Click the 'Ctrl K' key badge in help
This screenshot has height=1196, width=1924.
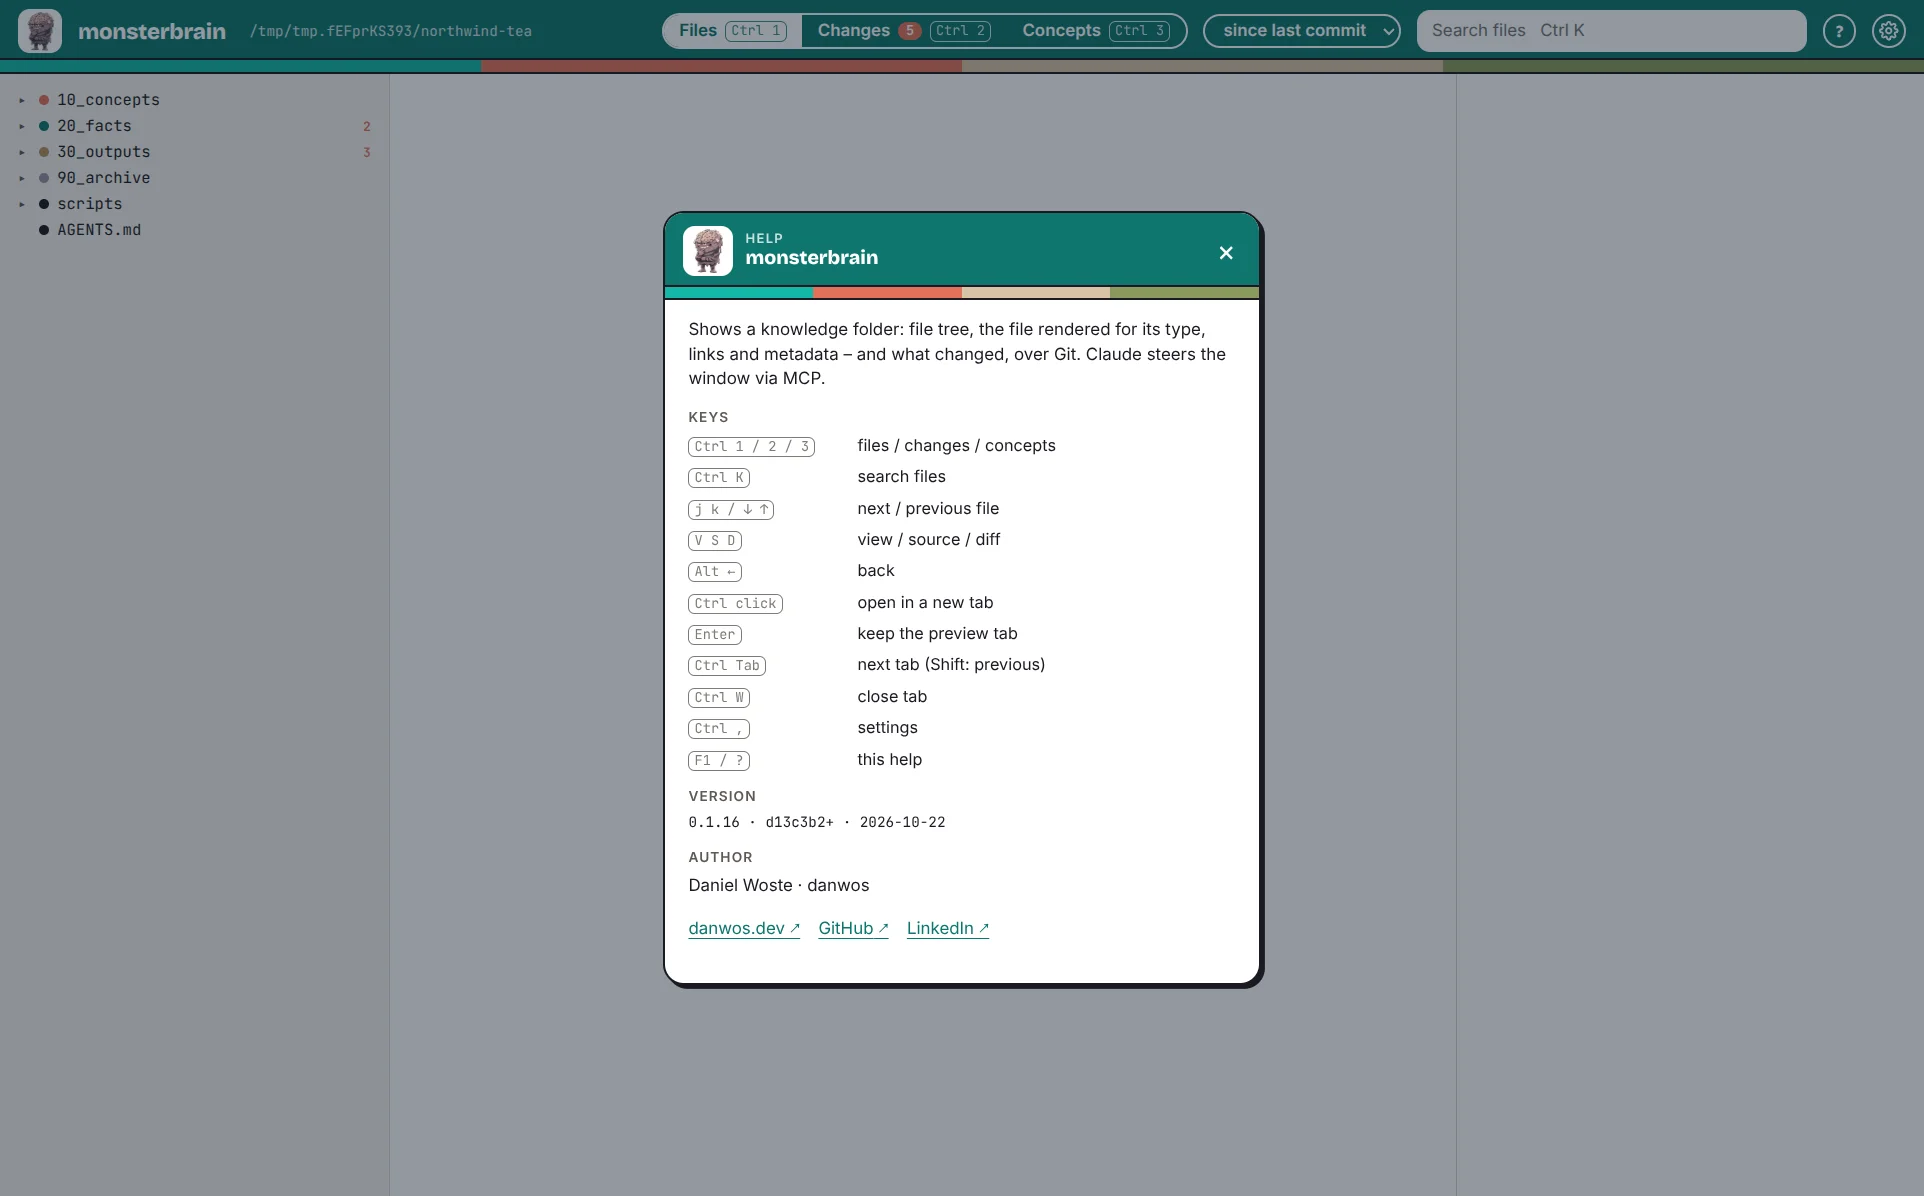point(719,478)
